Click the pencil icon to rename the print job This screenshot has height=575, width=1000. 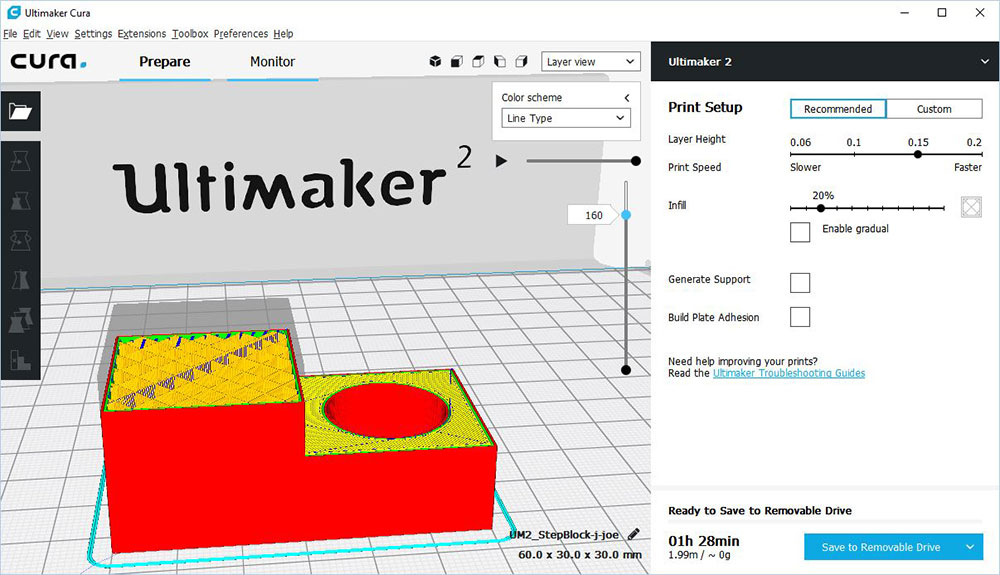coord(633,535)
